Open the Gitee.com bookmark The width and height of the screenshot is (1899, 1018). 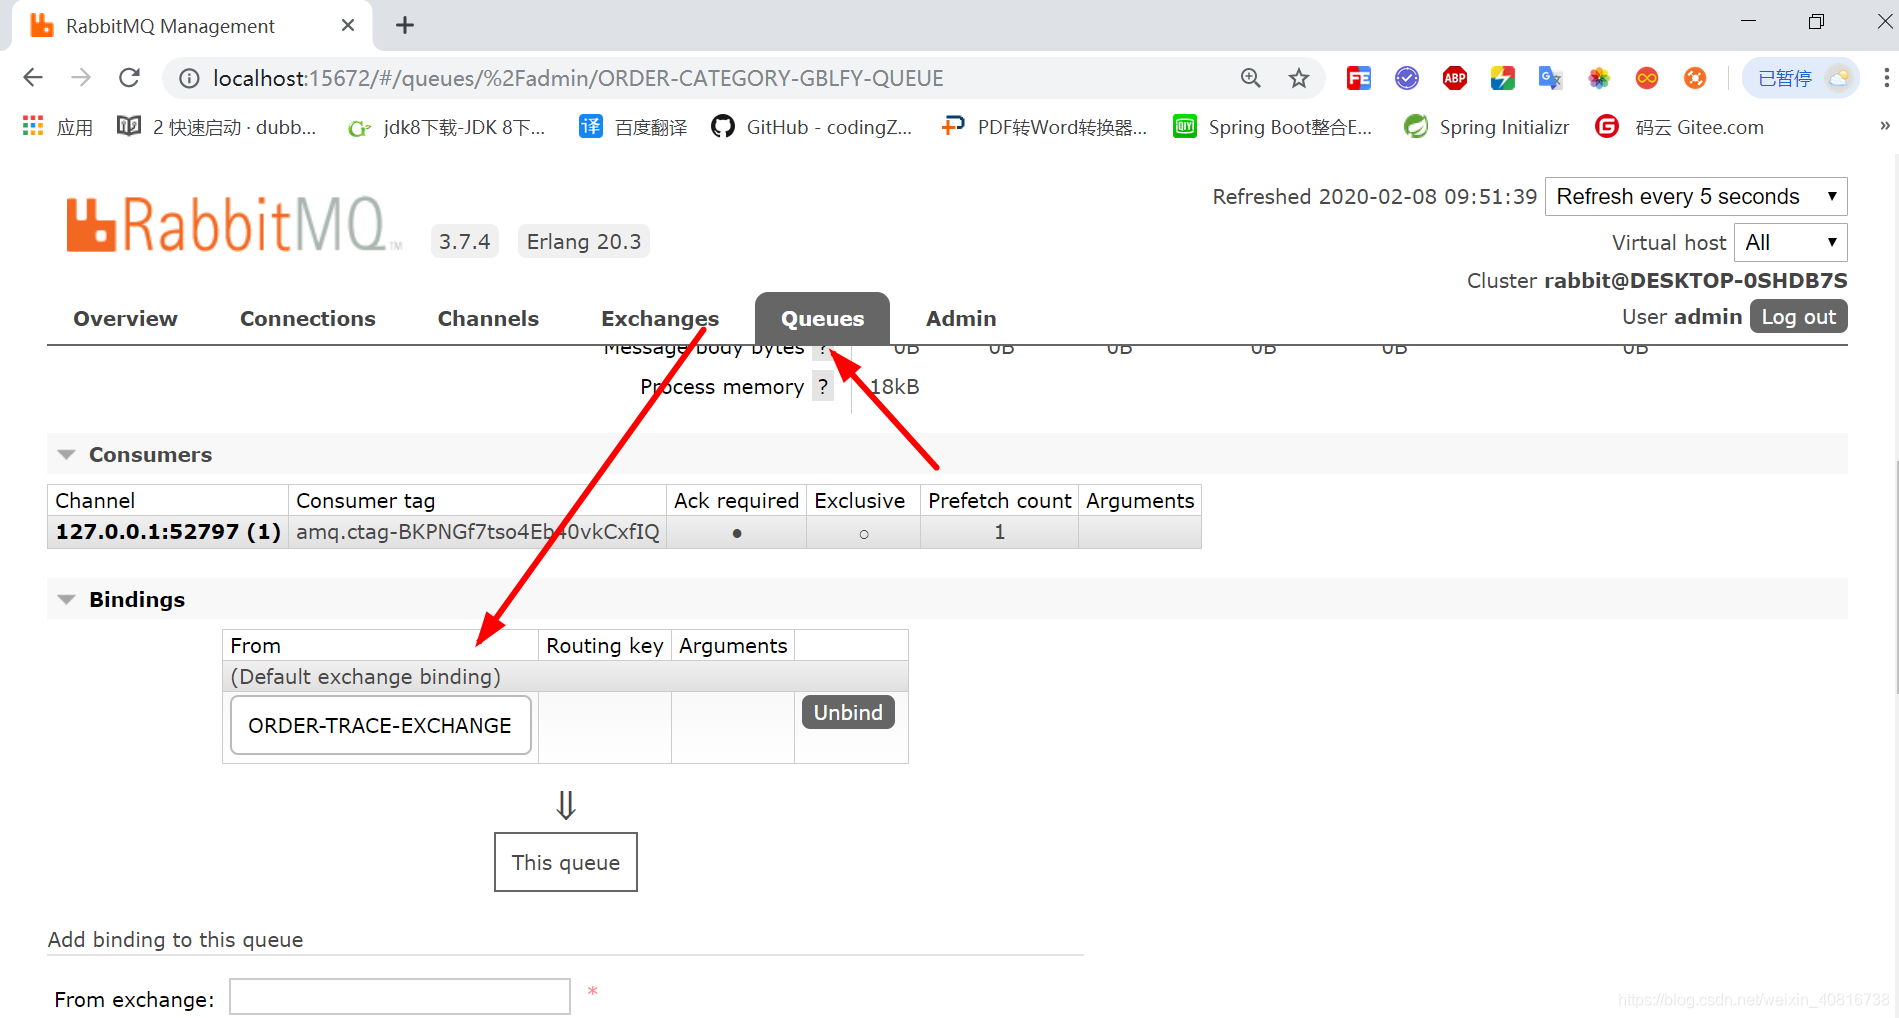(x=1680, y=127)
